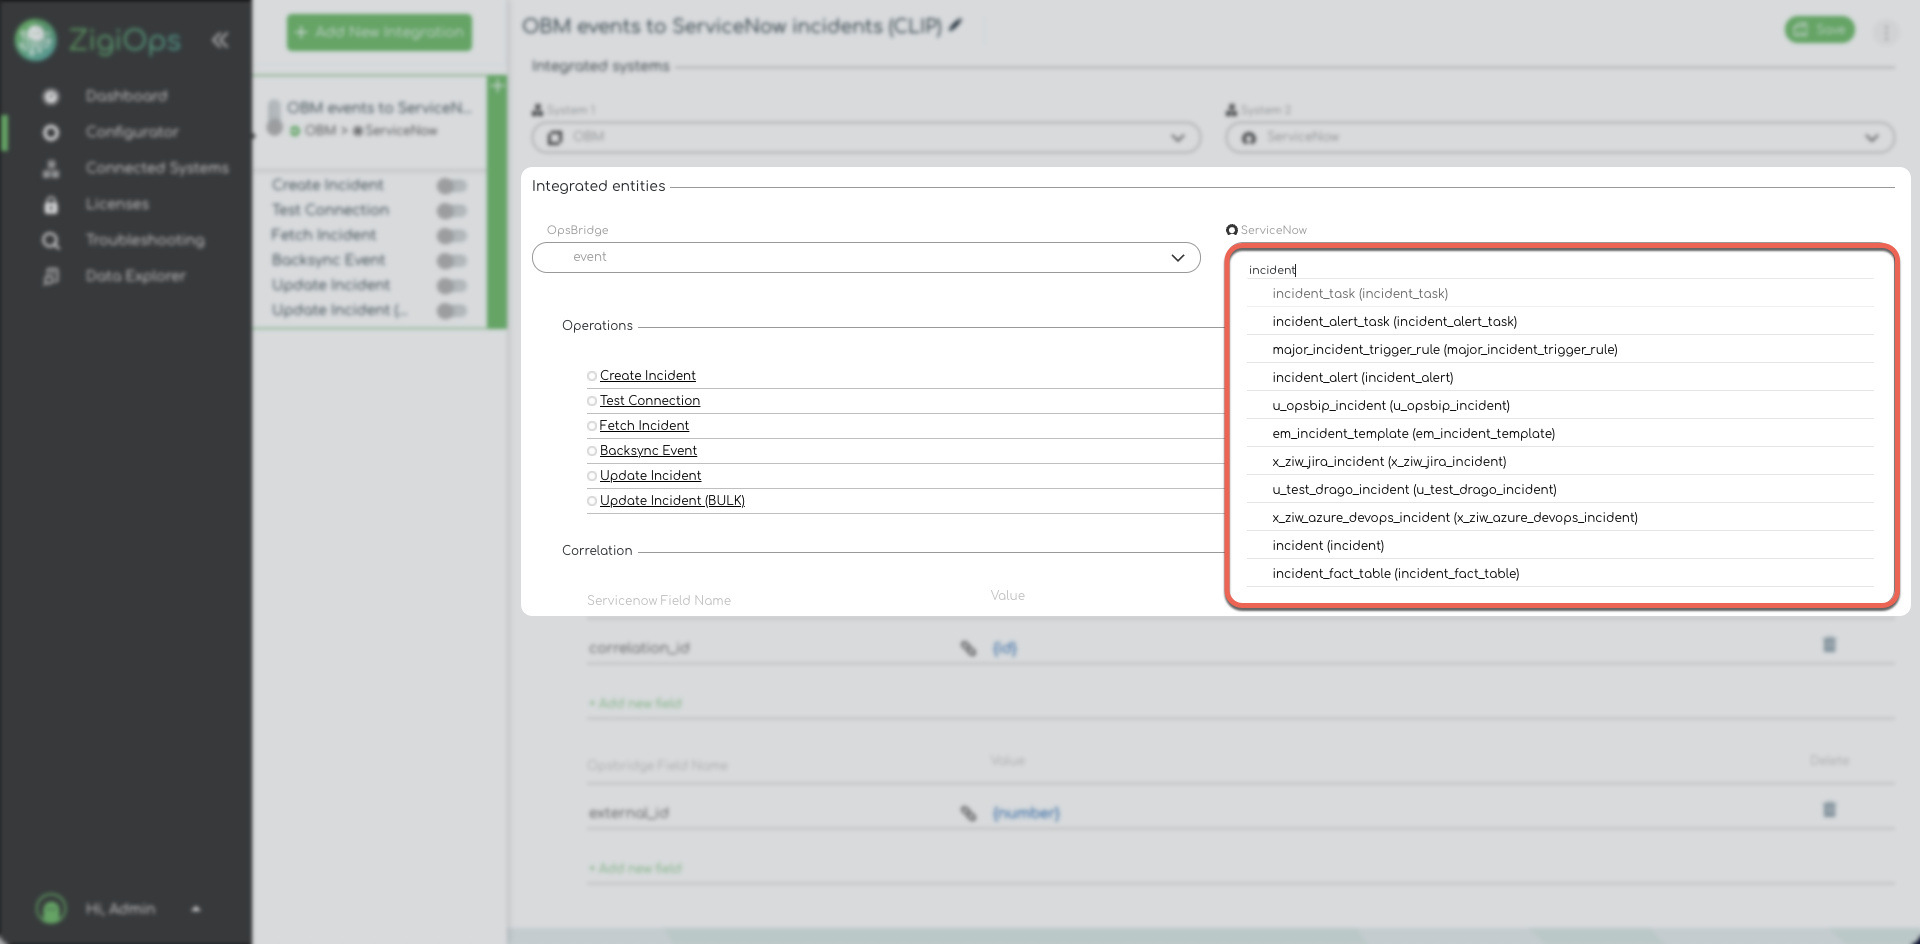
Task: Toggle the Fetch Incident switch
Action: [451, 236]
